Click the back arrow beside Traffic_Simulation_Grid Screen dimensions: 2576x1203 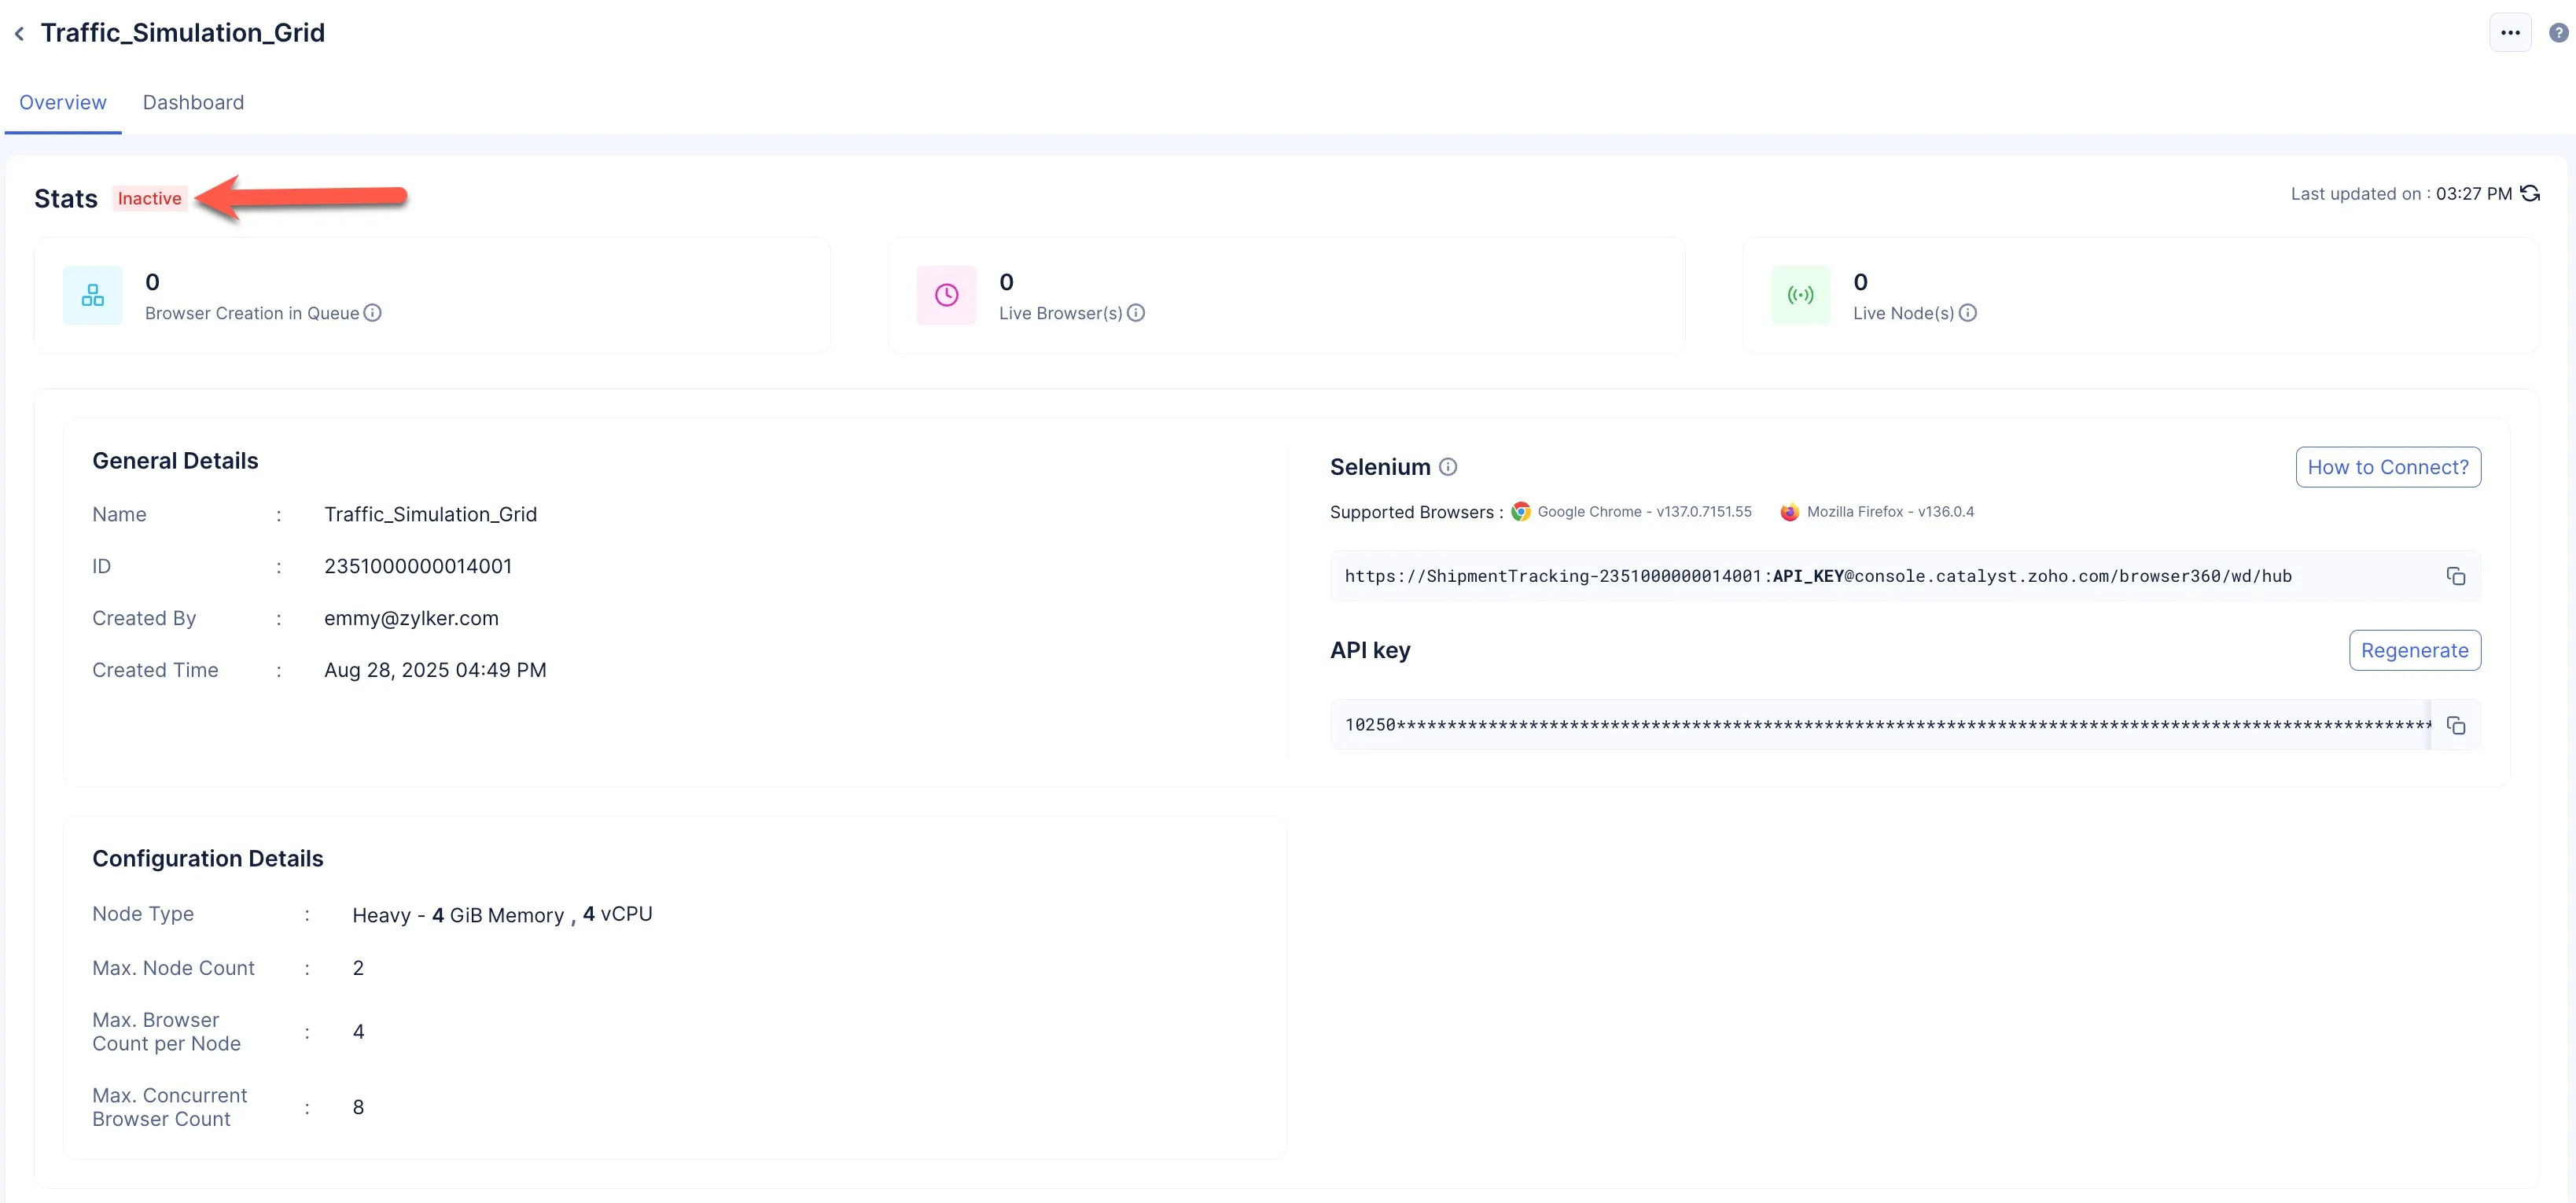point(19,34)
